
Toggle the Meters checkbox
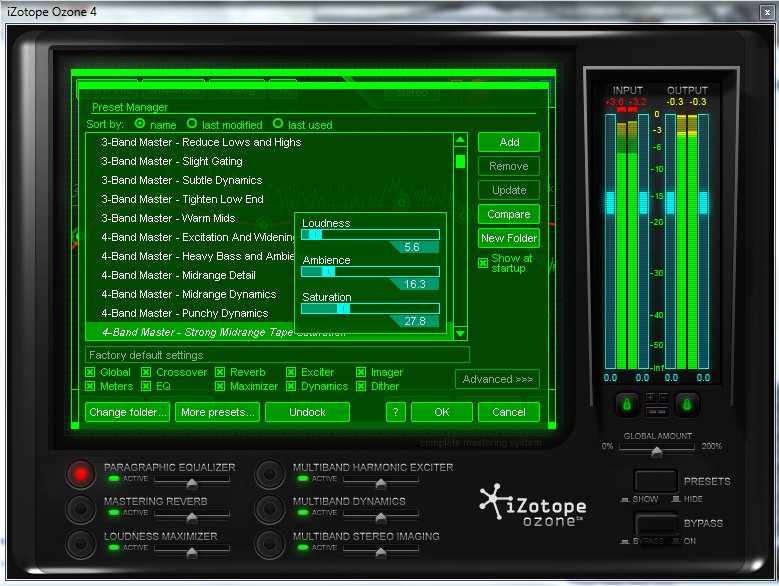click(90, 386)
